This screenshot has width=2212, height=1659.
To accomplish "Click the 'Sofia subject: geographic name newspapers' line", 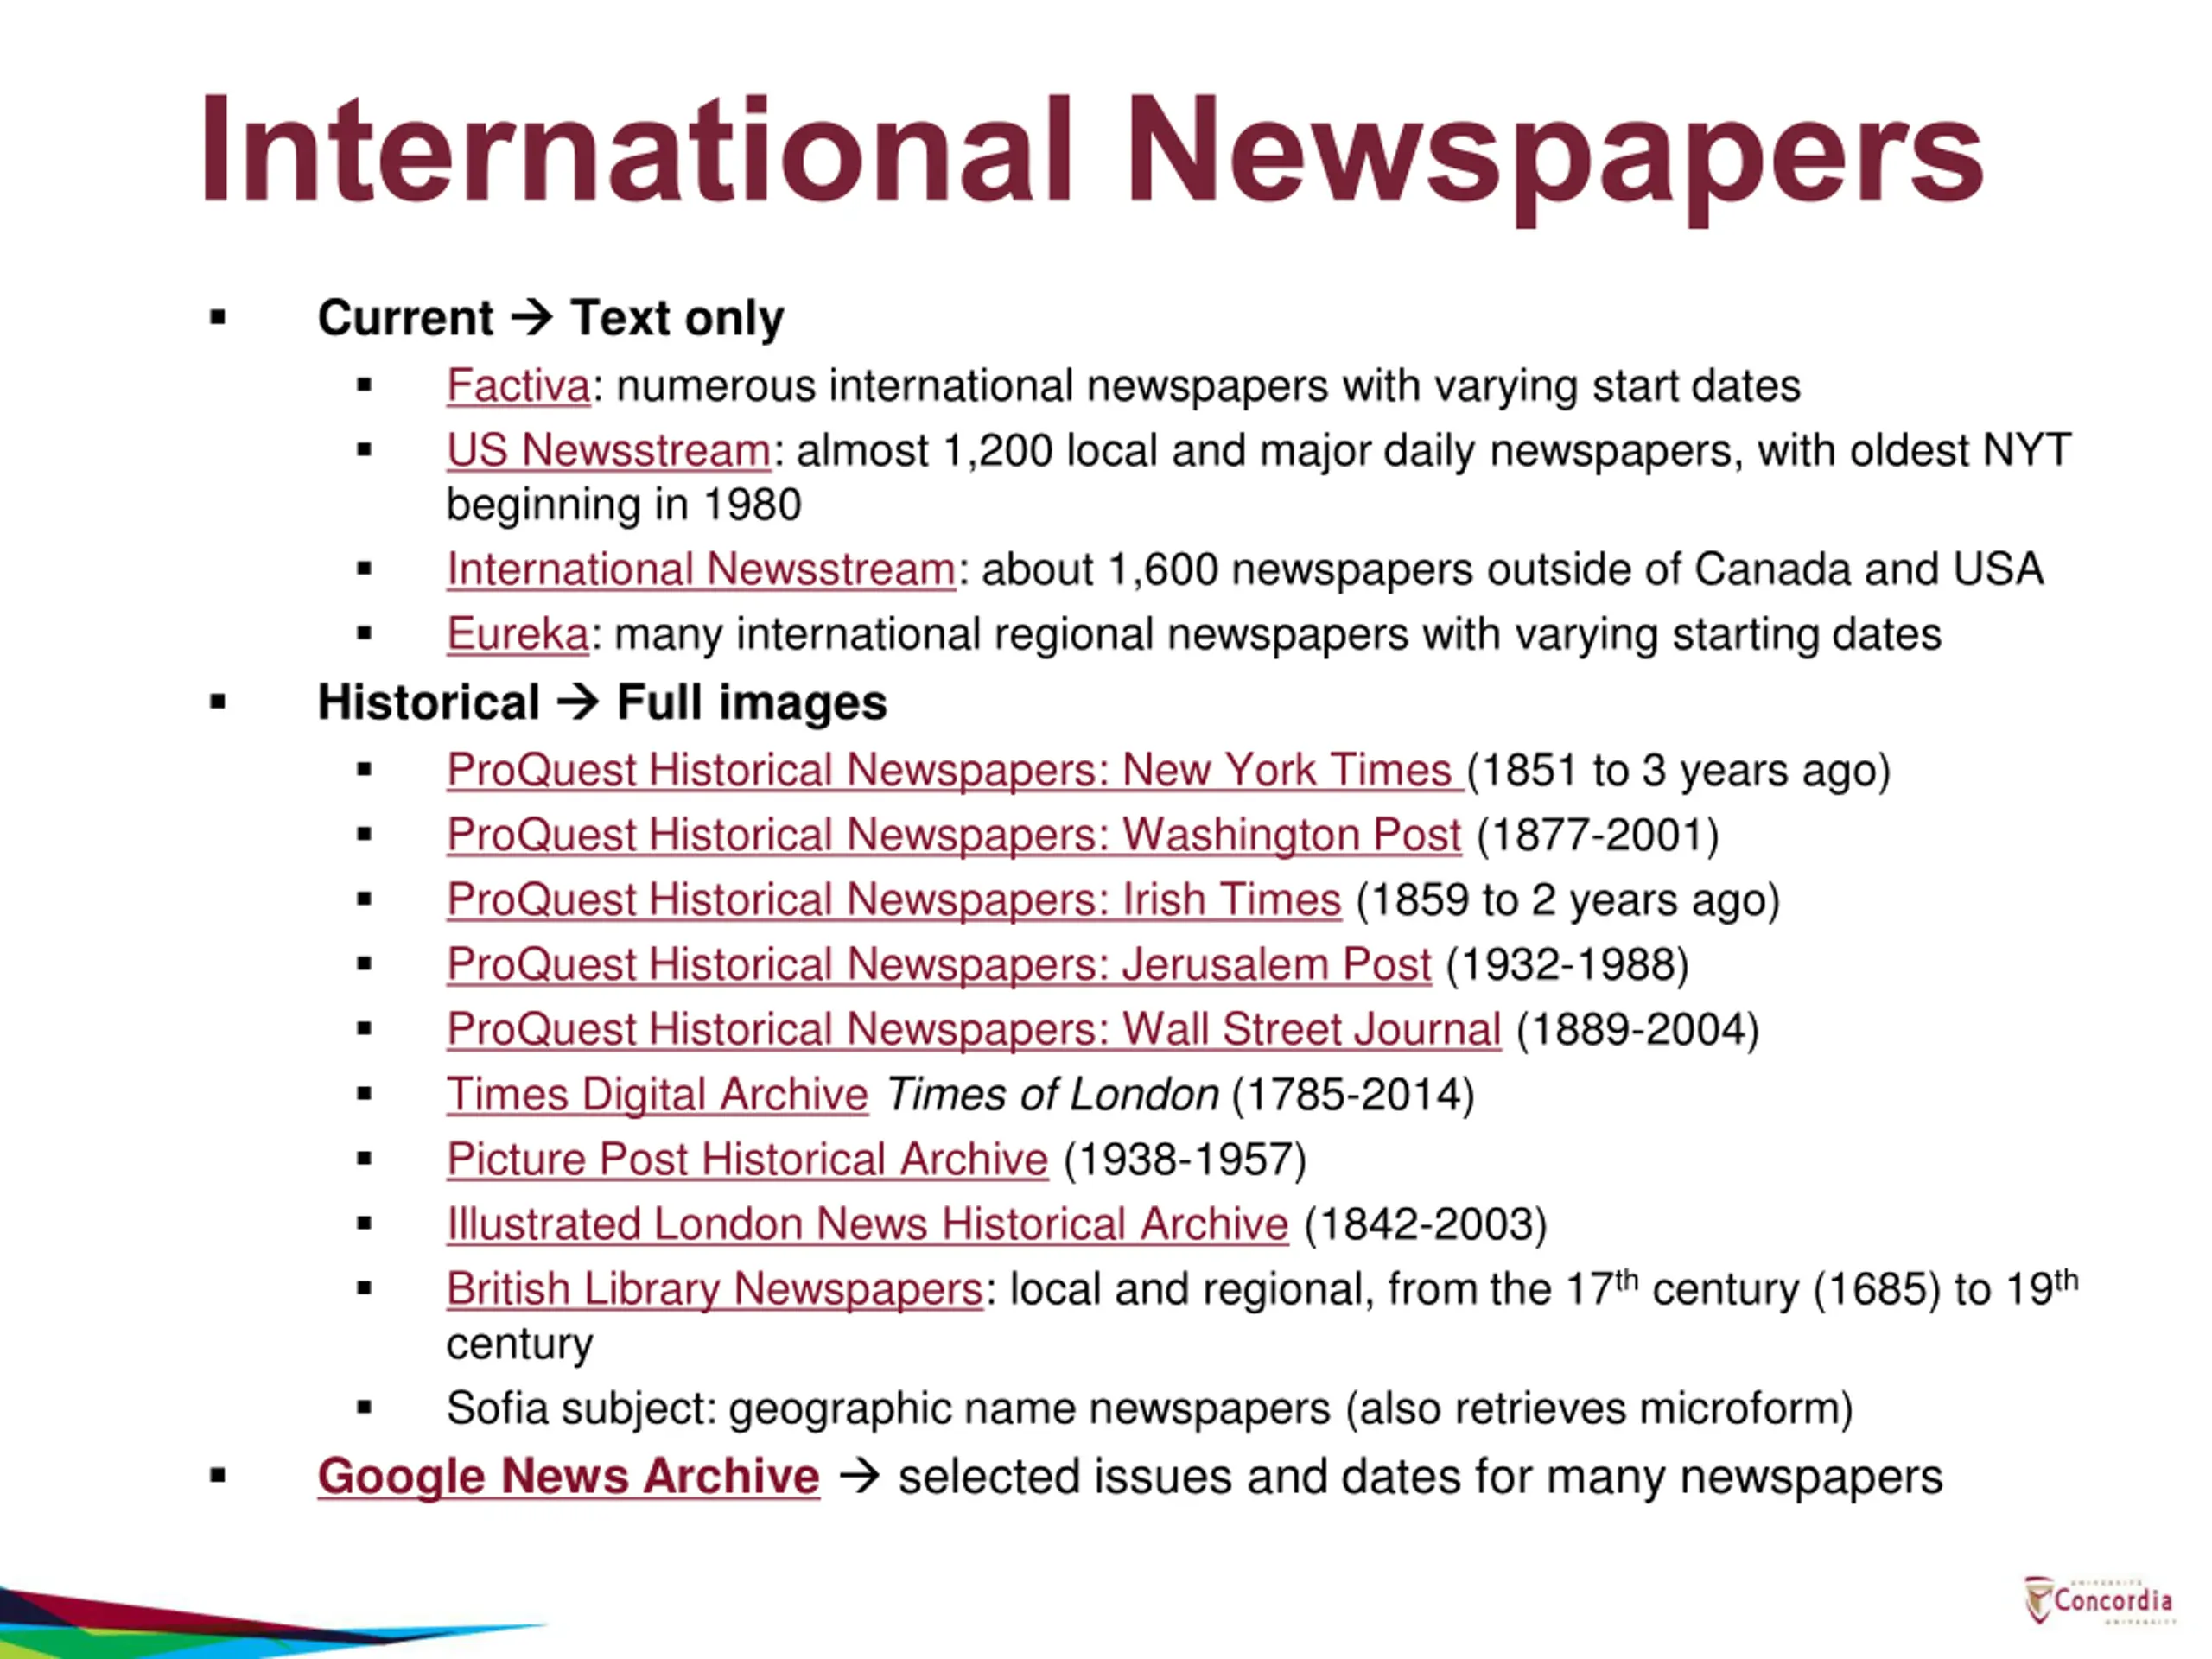I will click(1150, 1409).
